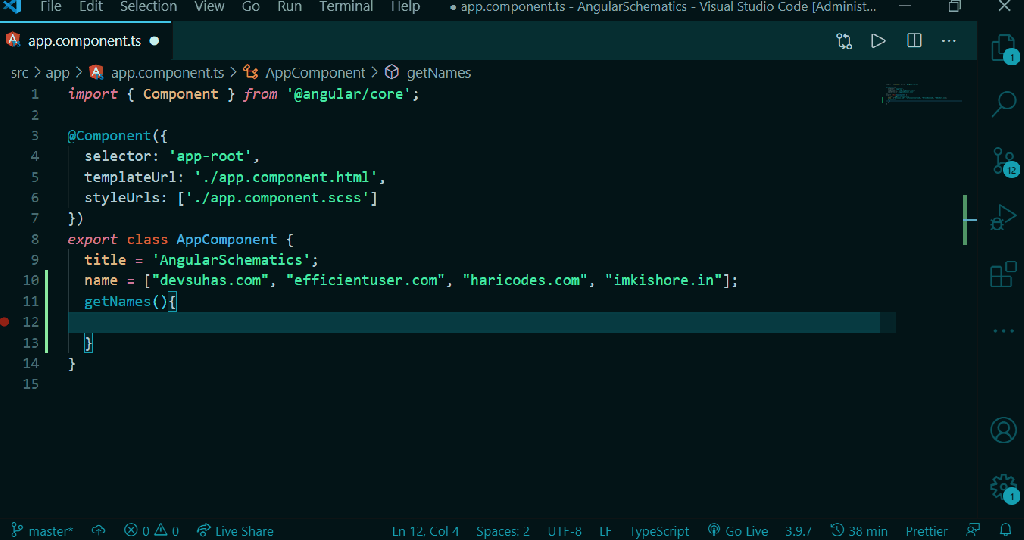Click the Live Share status bar button
This screenshot has width=1024, height=540.
point(235,531)
